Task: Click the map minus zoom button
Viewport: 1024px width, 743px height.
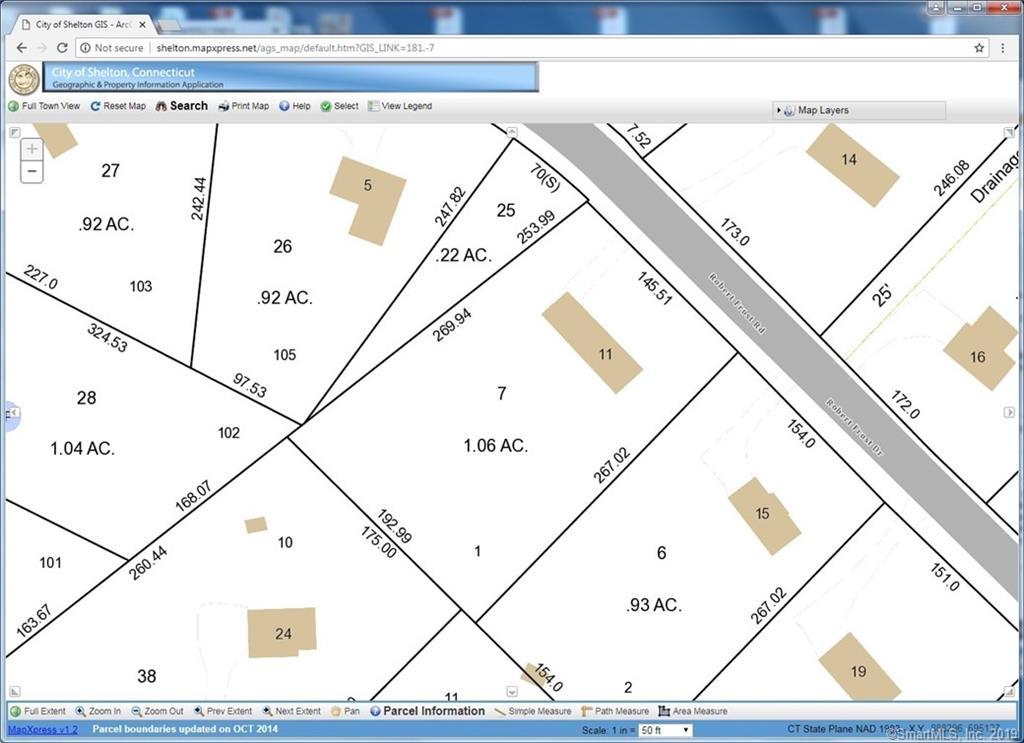Action: click(31, 172)
